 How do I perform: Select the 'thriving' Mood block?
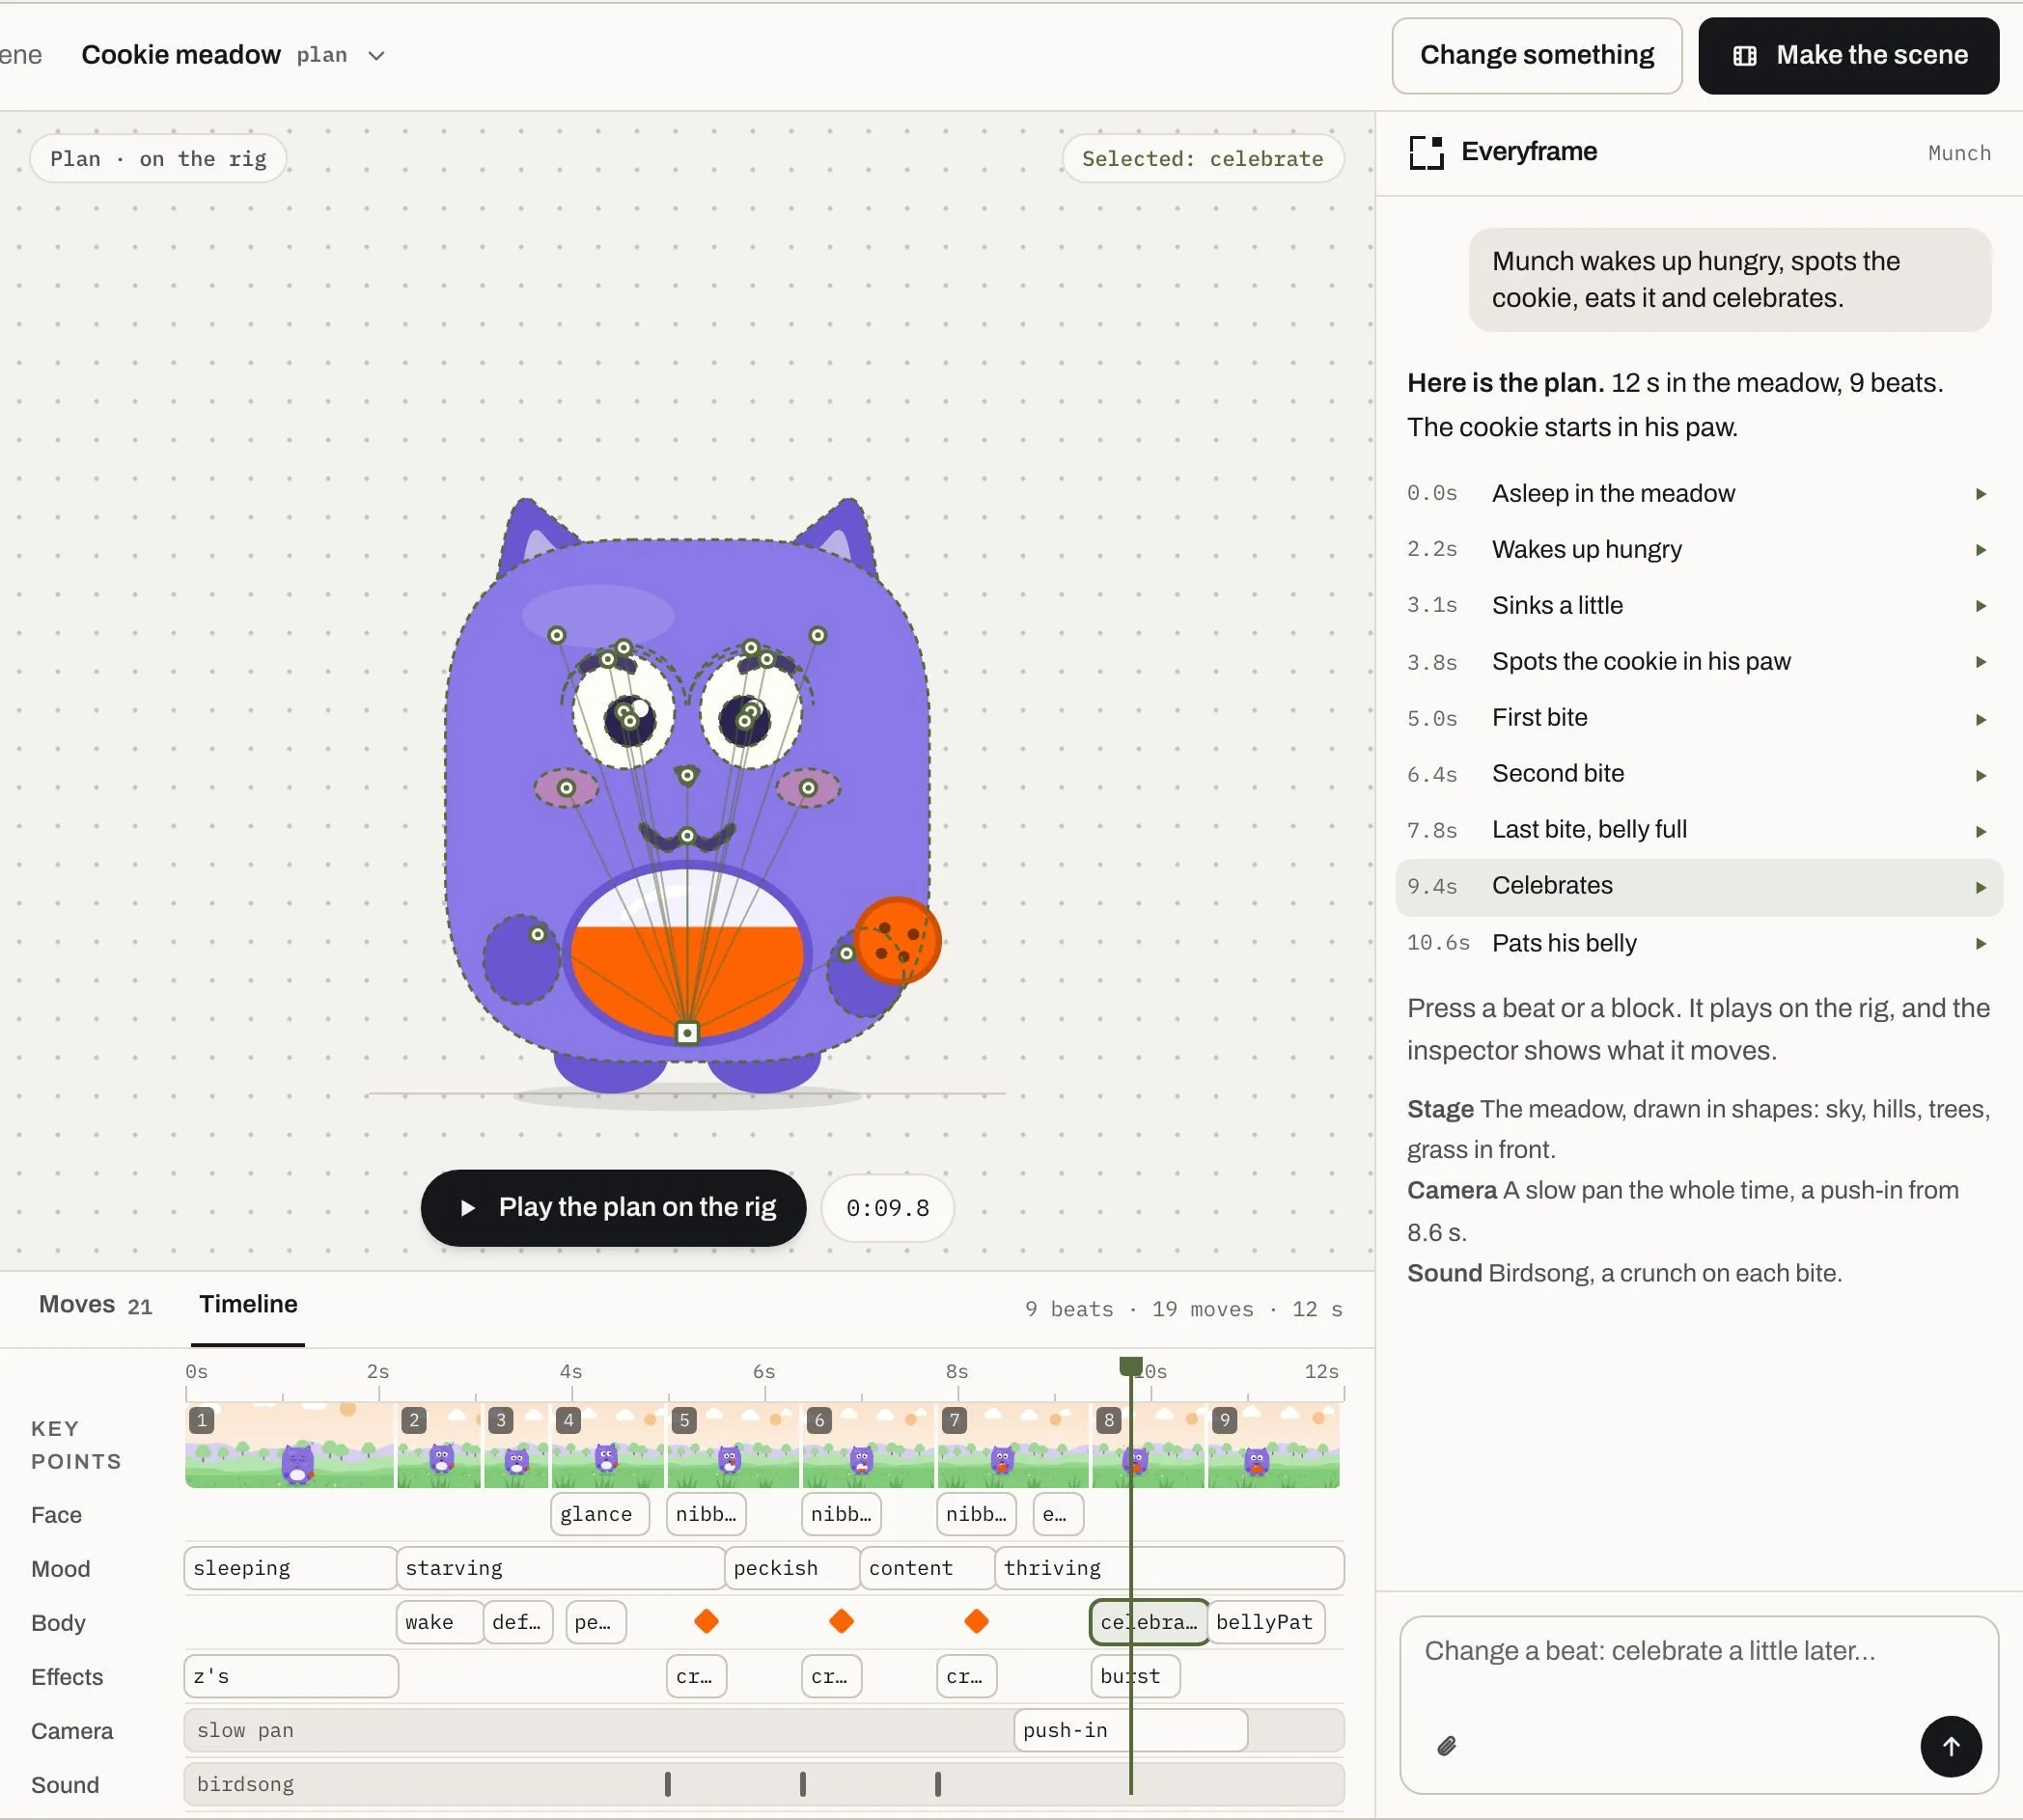1169,1568
